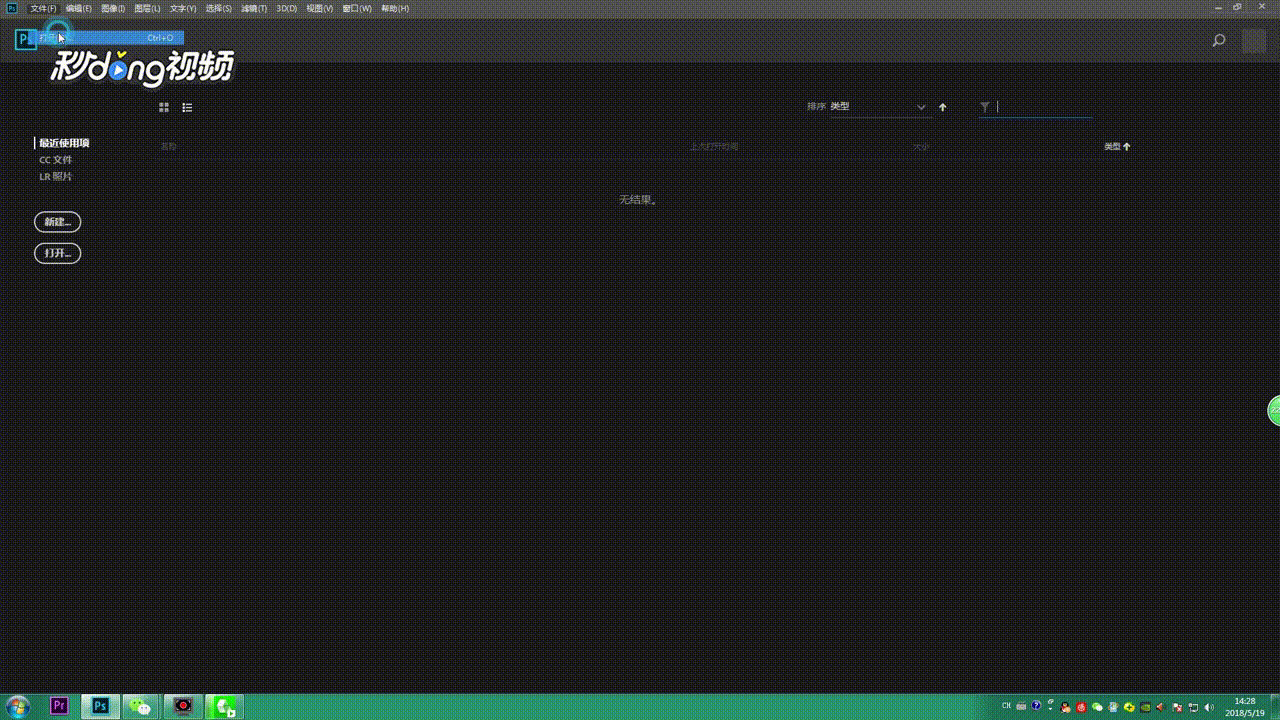Click the user avatar square
Viewport: 1280px width, 720px height.
coord(1254,41)
